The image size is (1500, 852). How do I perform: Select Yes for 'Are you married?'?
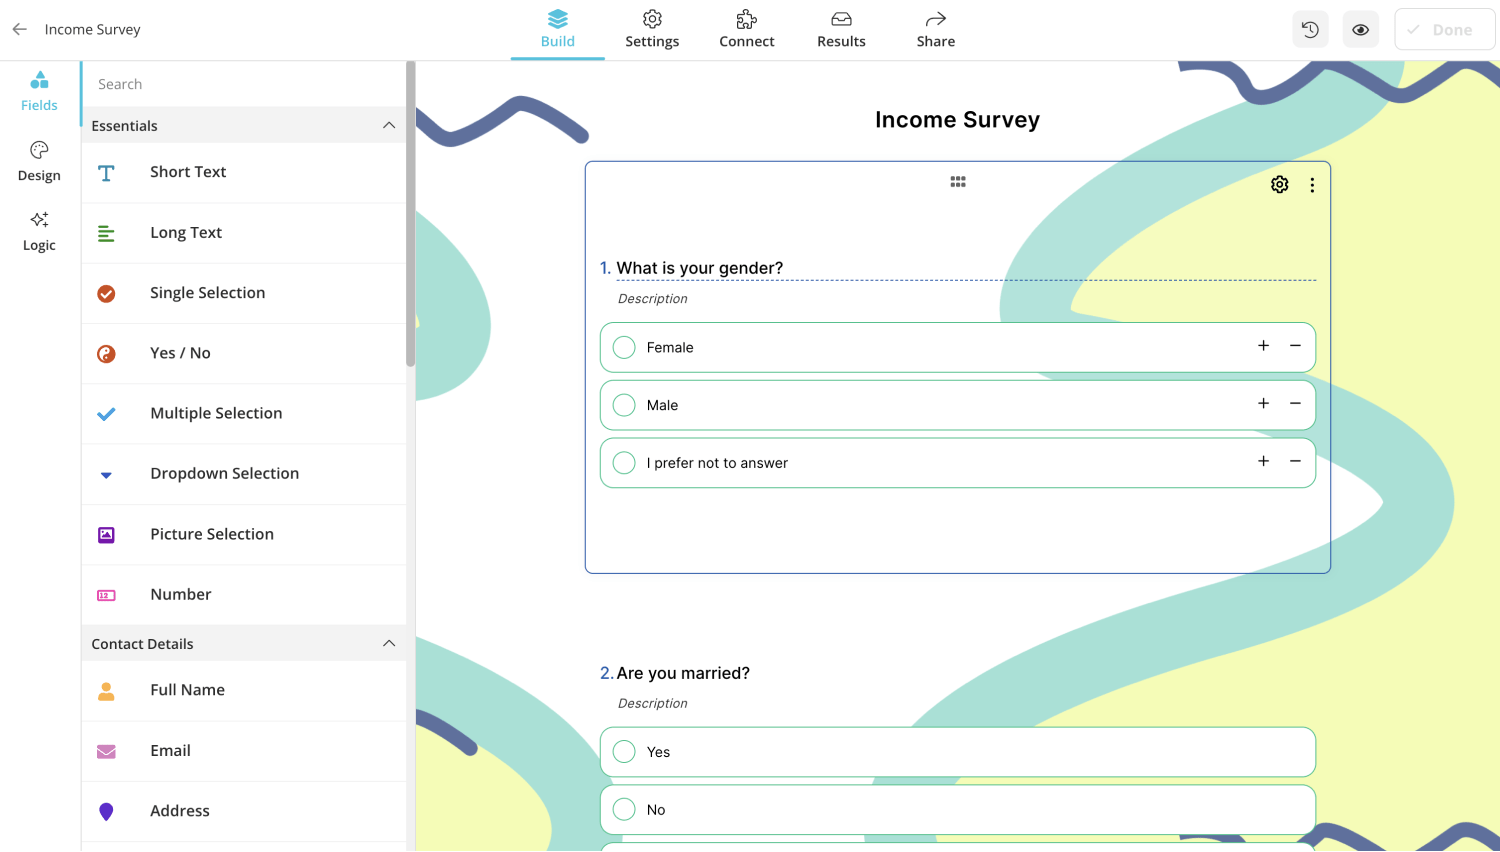coord(624,751)
